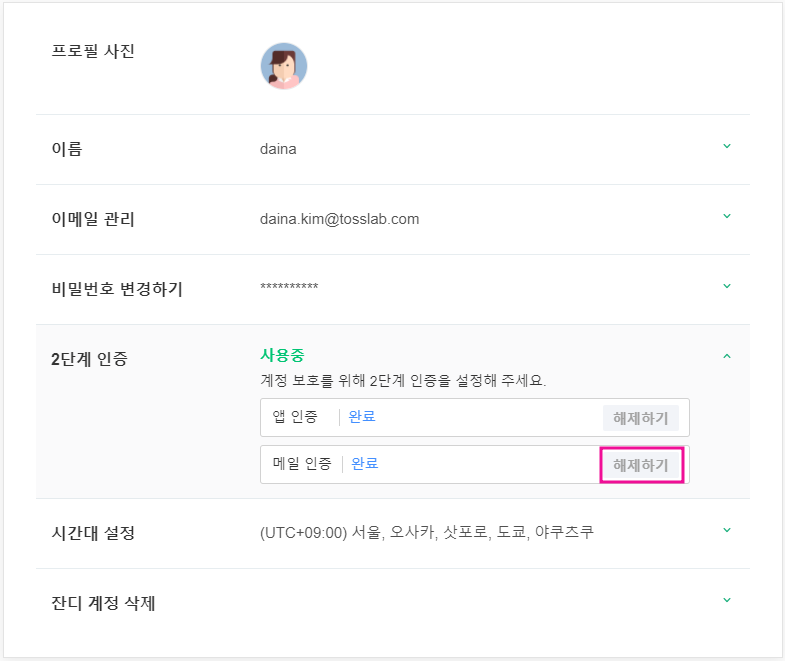Click the daina.kim@tosslab.com email value
This screenshot has width=785, height=661.
click(x=339, y=219)
